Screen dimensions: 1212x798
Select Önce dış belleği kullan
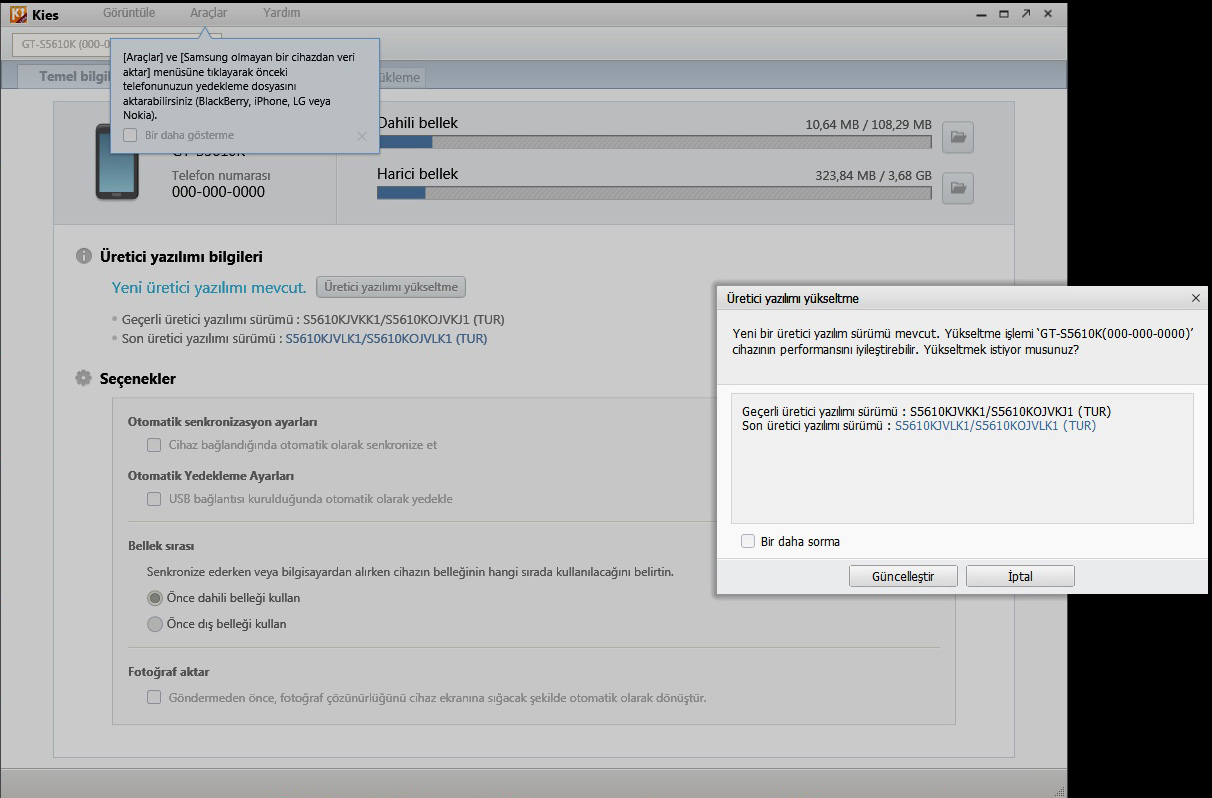point(155,624)
